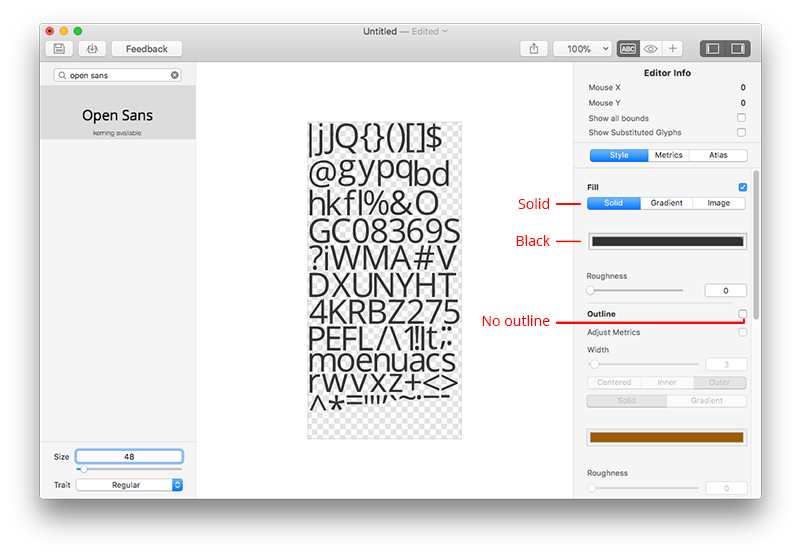Click the Feedback button
This screenshot has width=800, height=555.
tap(147, 48)
